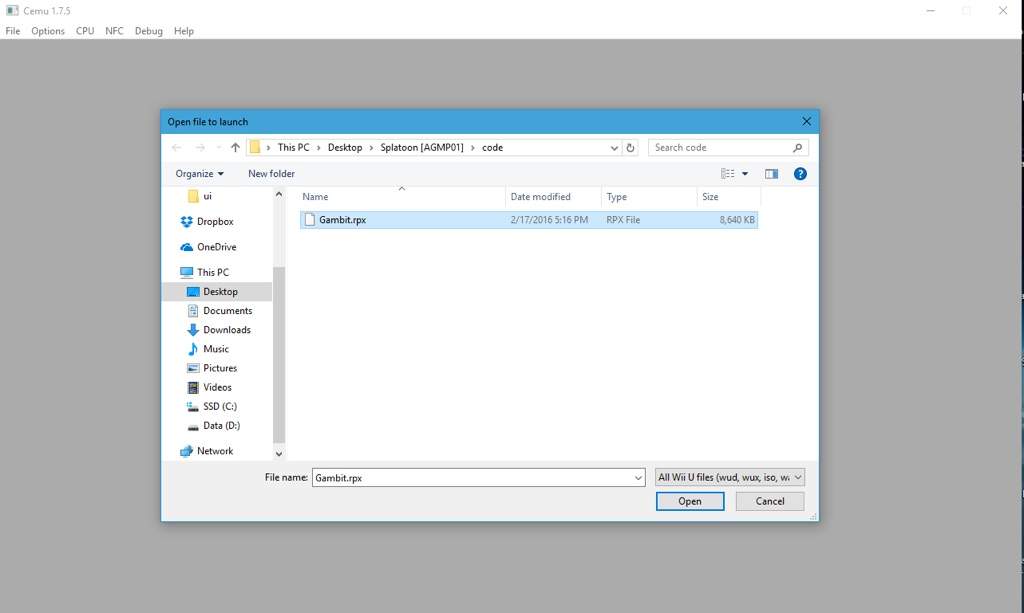Select Network in navigation pane

215,450
